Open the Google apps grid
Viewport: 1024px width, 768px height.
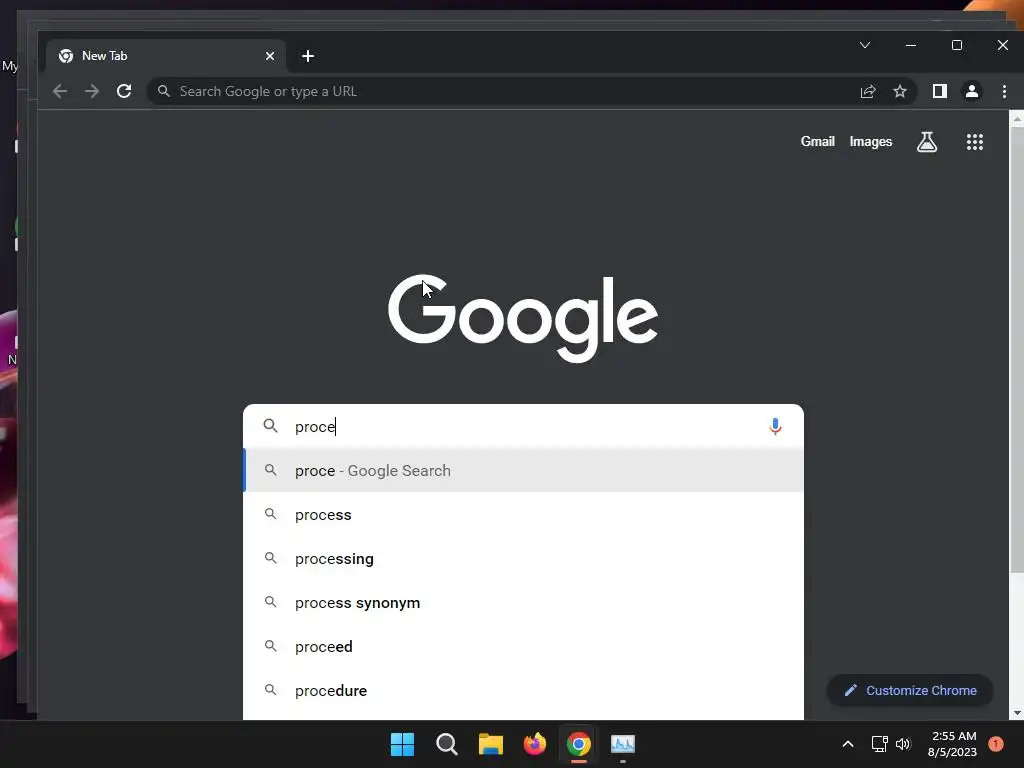click(974, 142)
